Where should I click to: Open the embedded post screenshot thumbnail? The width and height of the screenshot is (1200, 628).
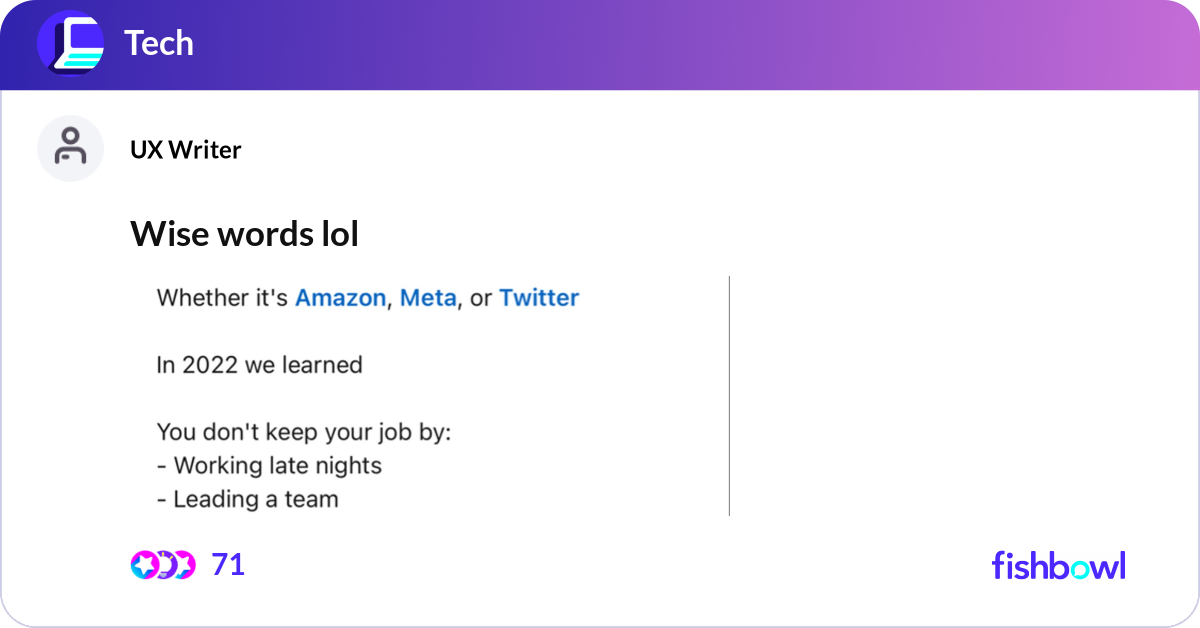(x=430, y=396)
